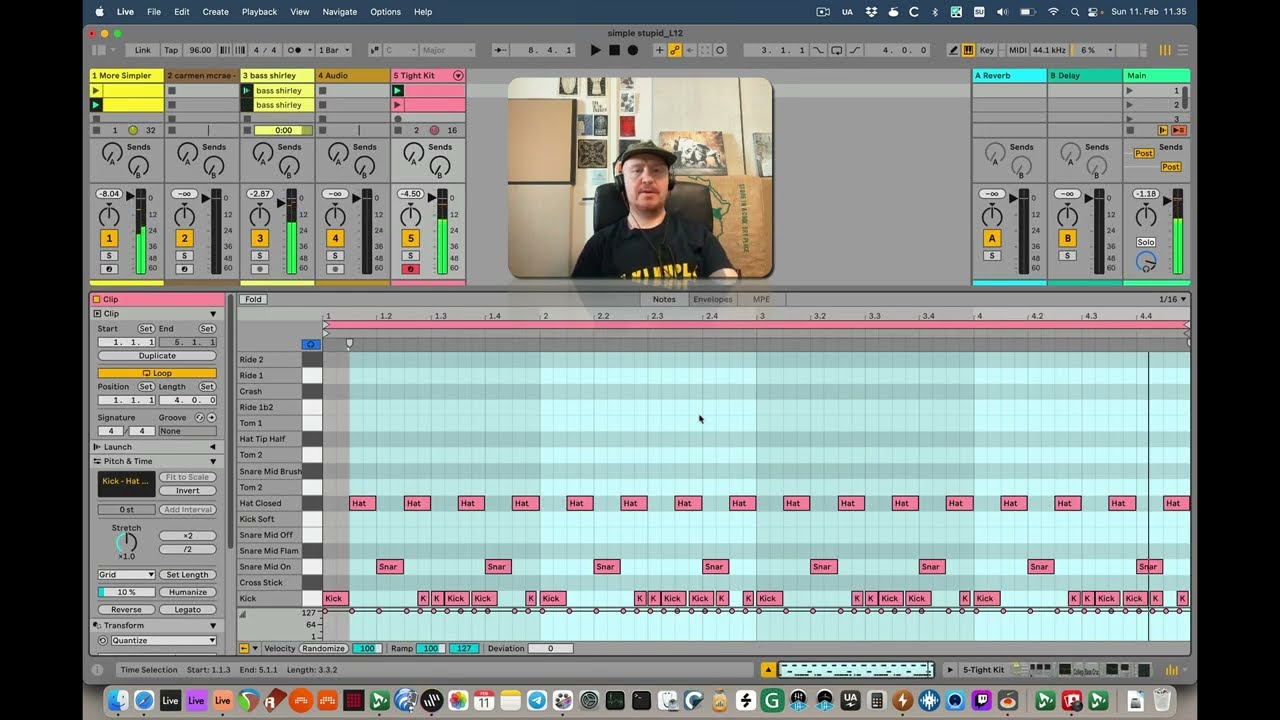Click the Fold button
Viewport: 1280px width, 720px height.
pyautogui.click(x=253, y=299)
